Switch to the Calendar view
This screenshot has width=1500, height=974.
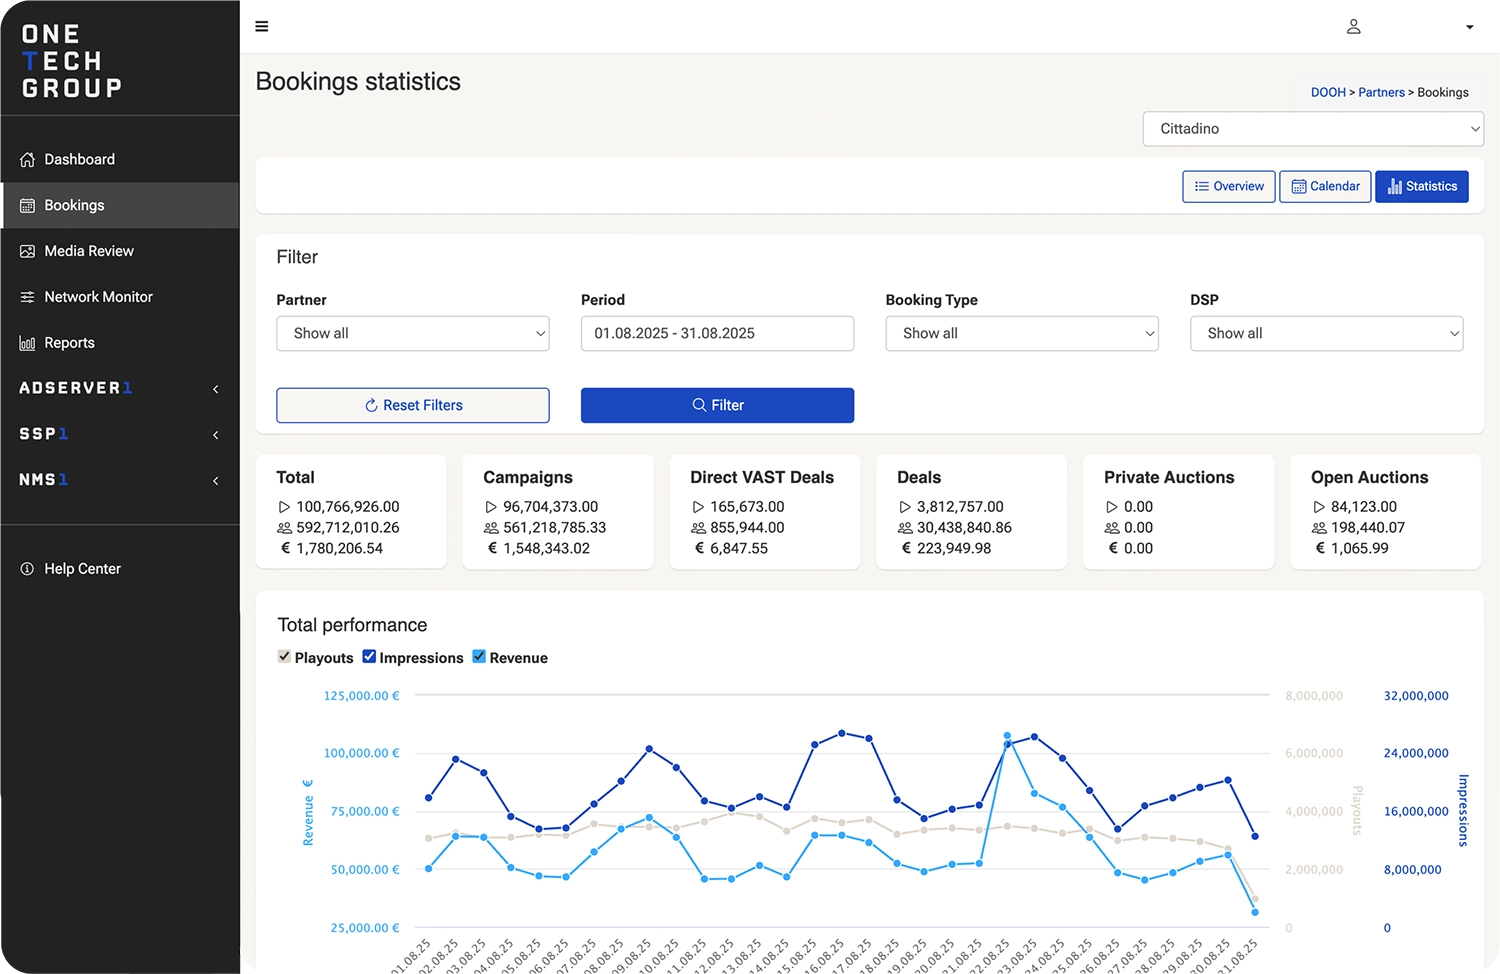1325,187
